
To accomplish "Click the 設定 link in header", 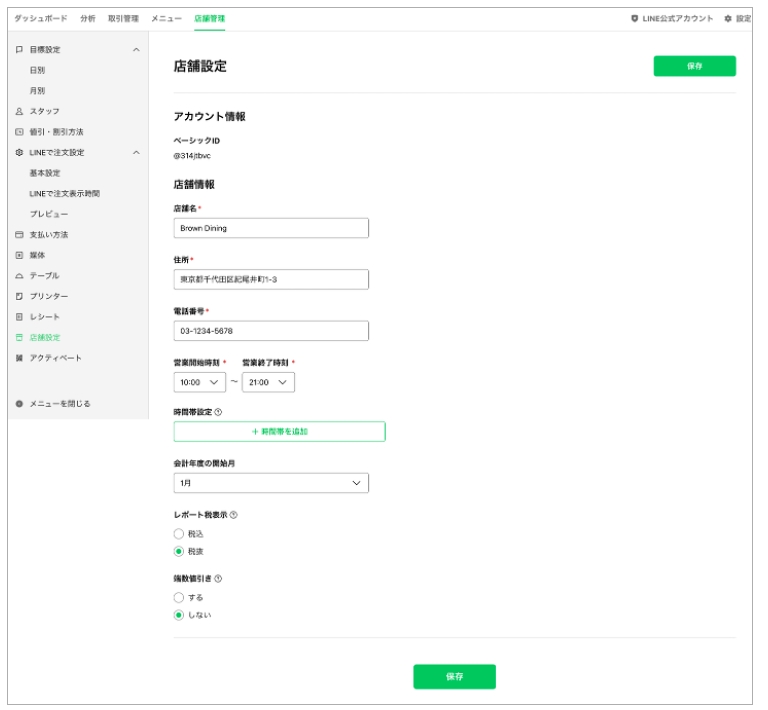I will (744, 19).
